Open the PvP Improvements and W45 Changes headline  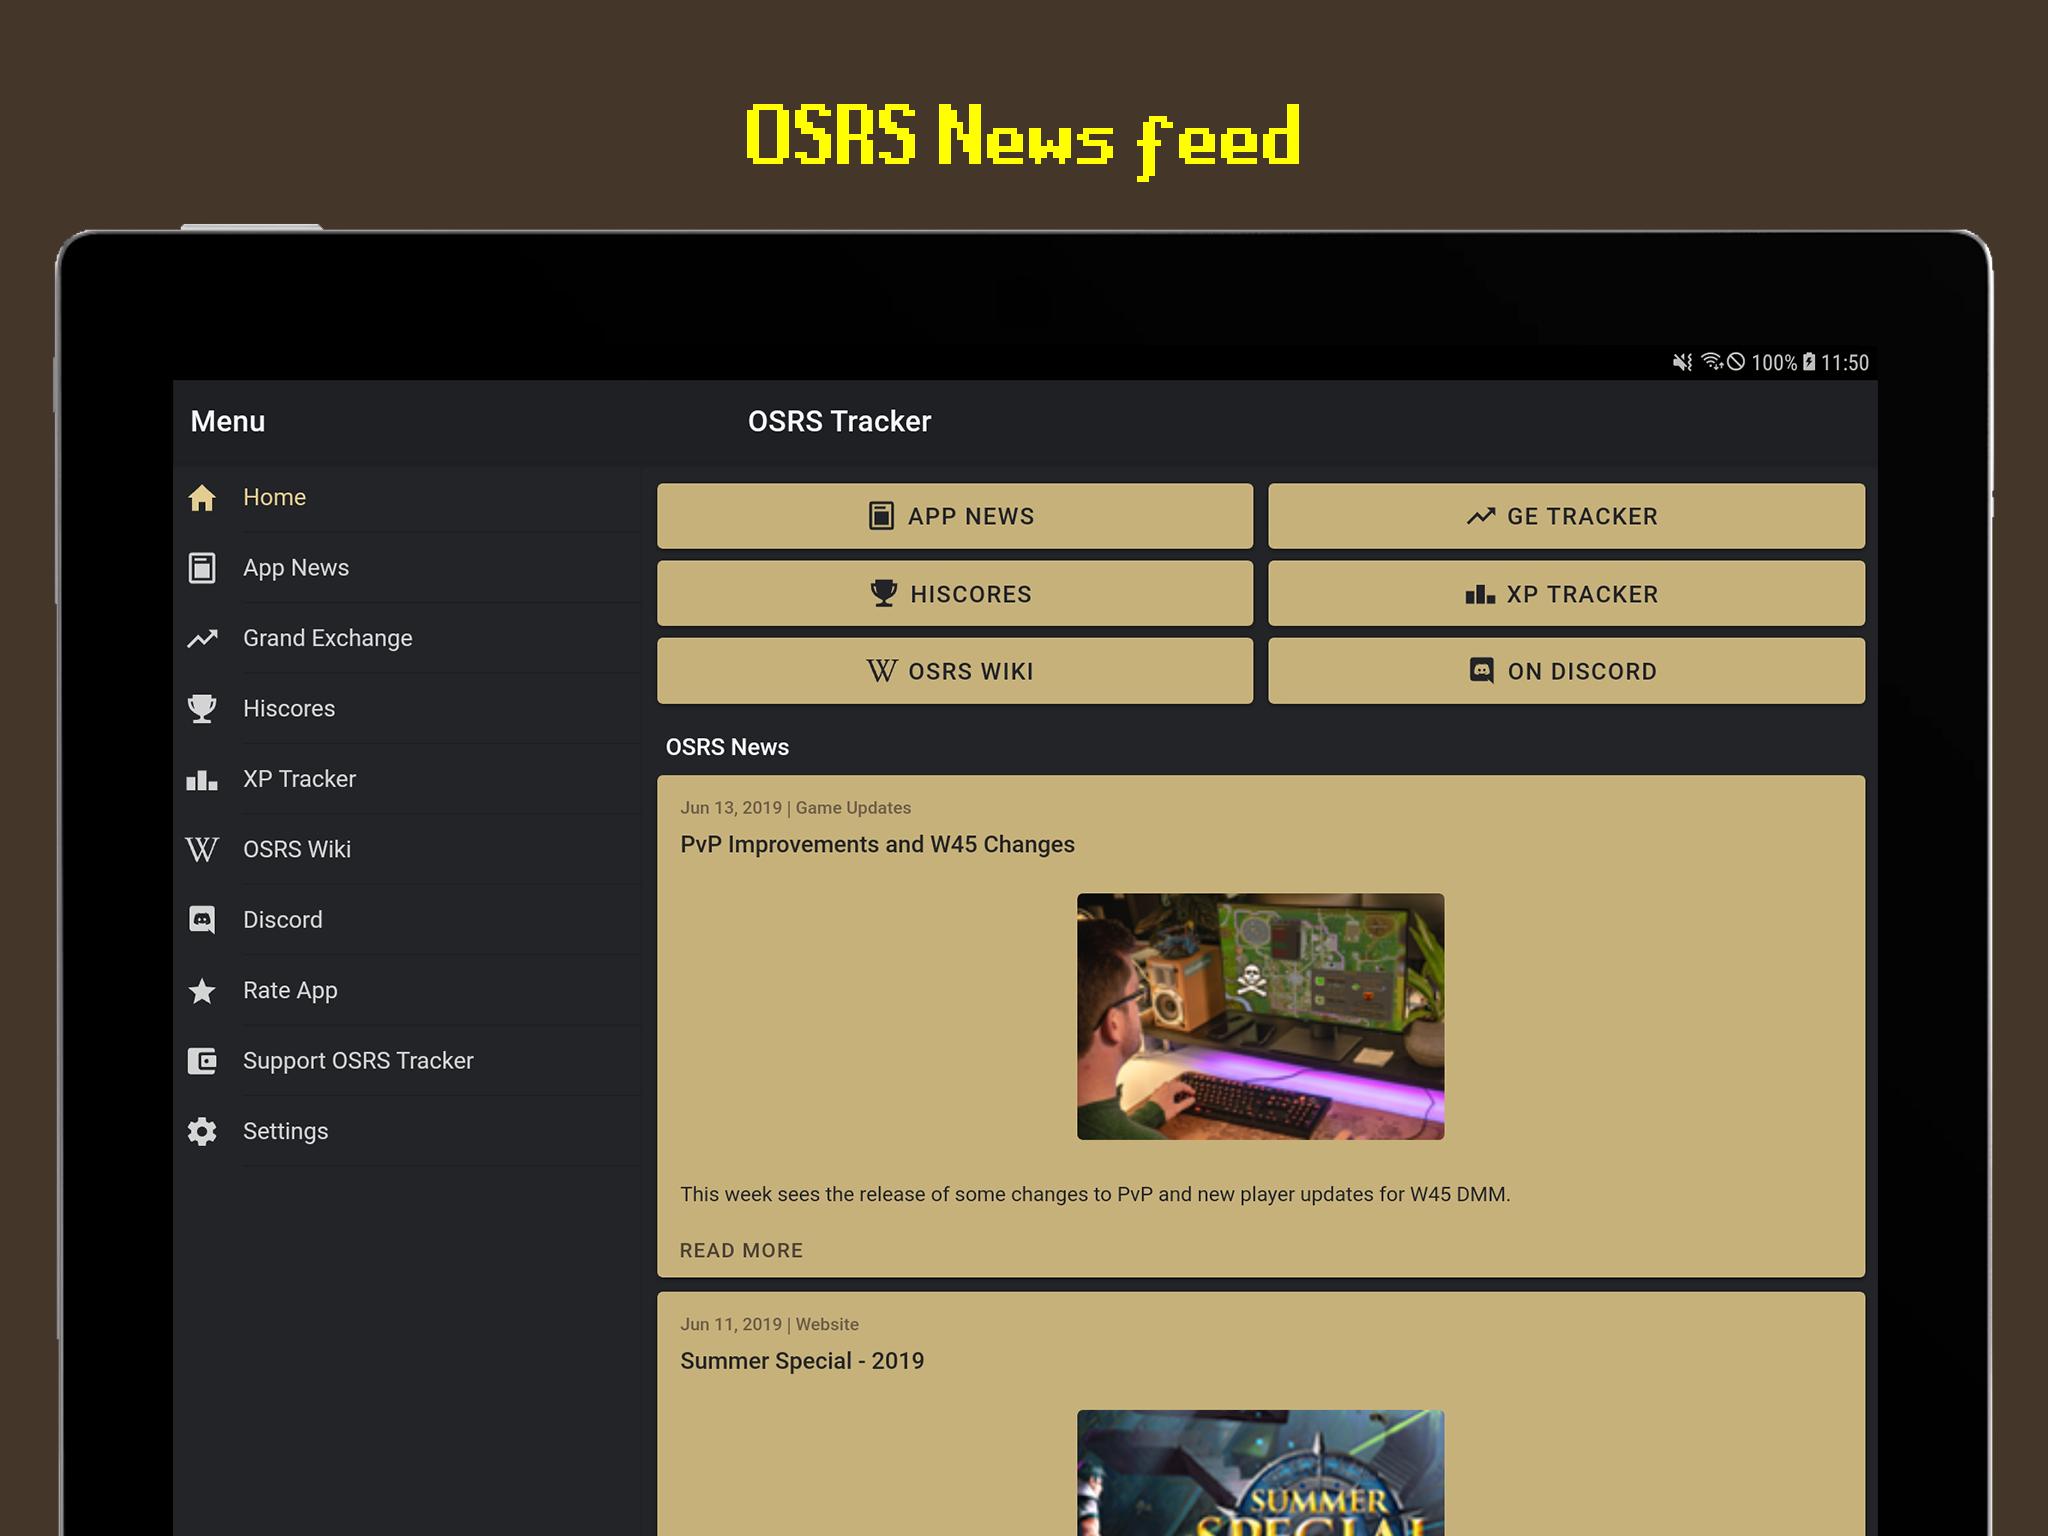pyautogui.click(x=877, y=845)
